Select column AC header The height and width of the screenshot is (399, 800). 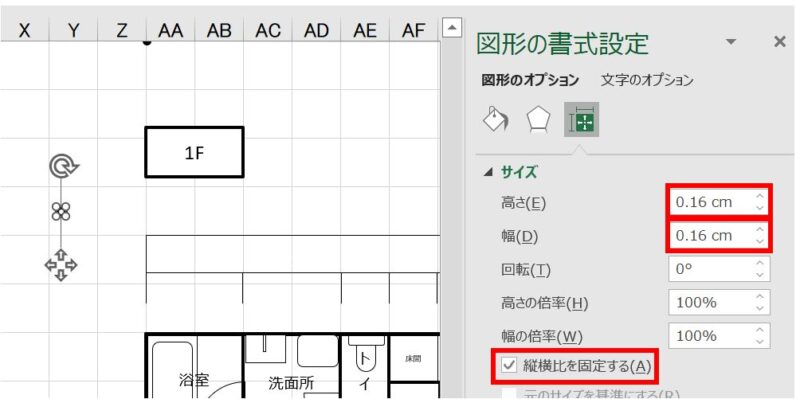[x=267, y=31]
